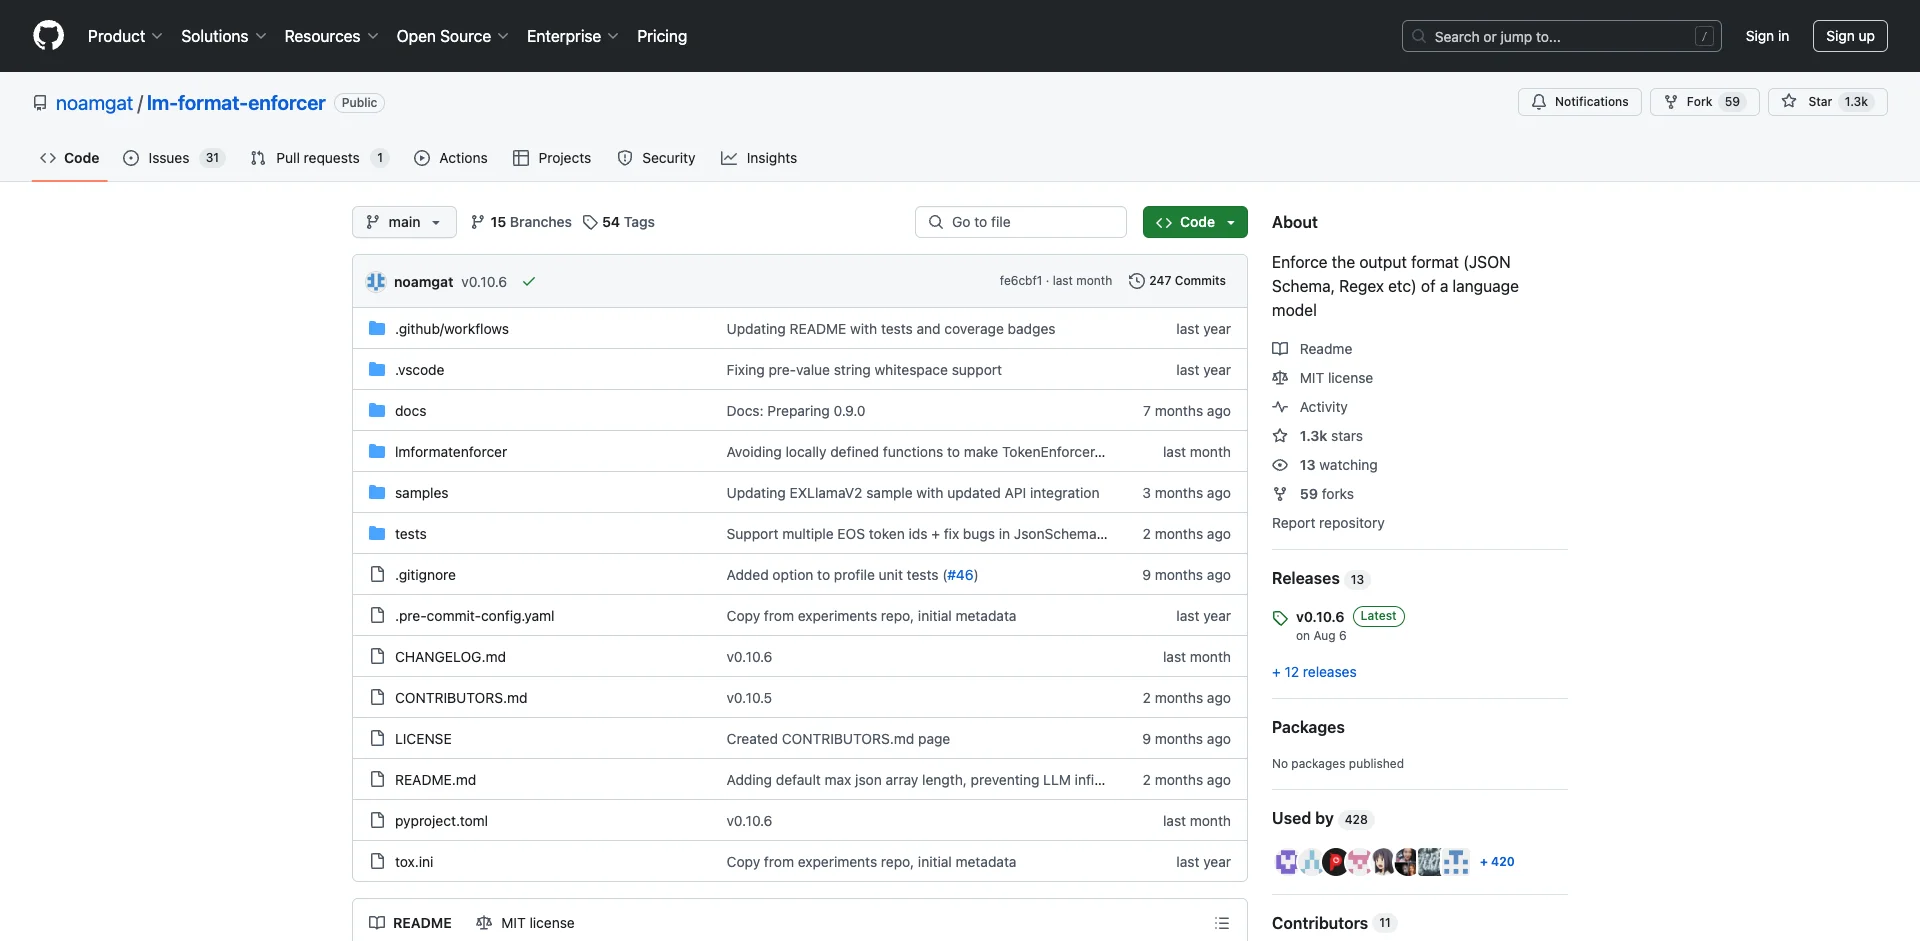This screenshot has width=1920, height=941.
Task: Click the Sign in link
Action: pos(1767,36)
